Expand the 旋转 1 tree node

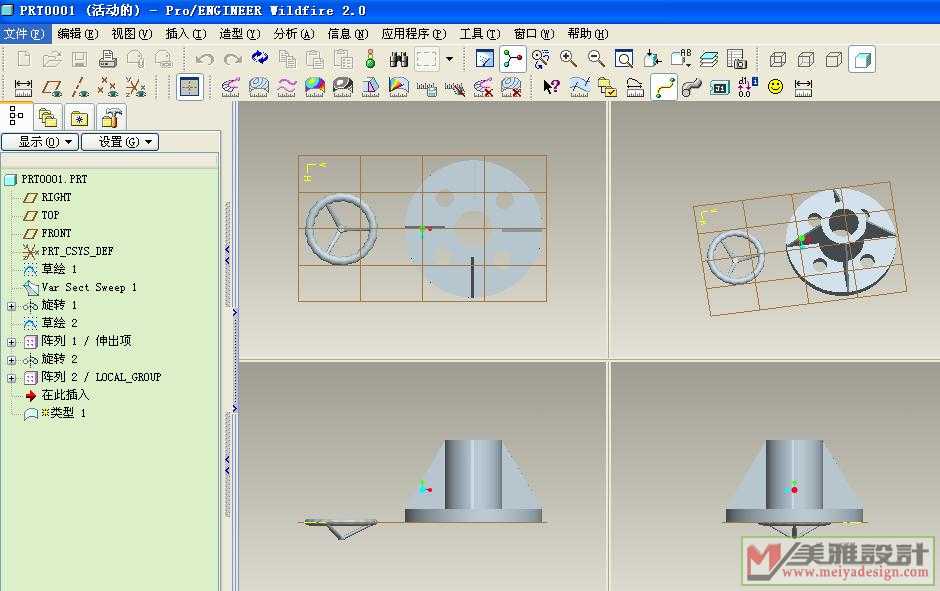(12, 306)
